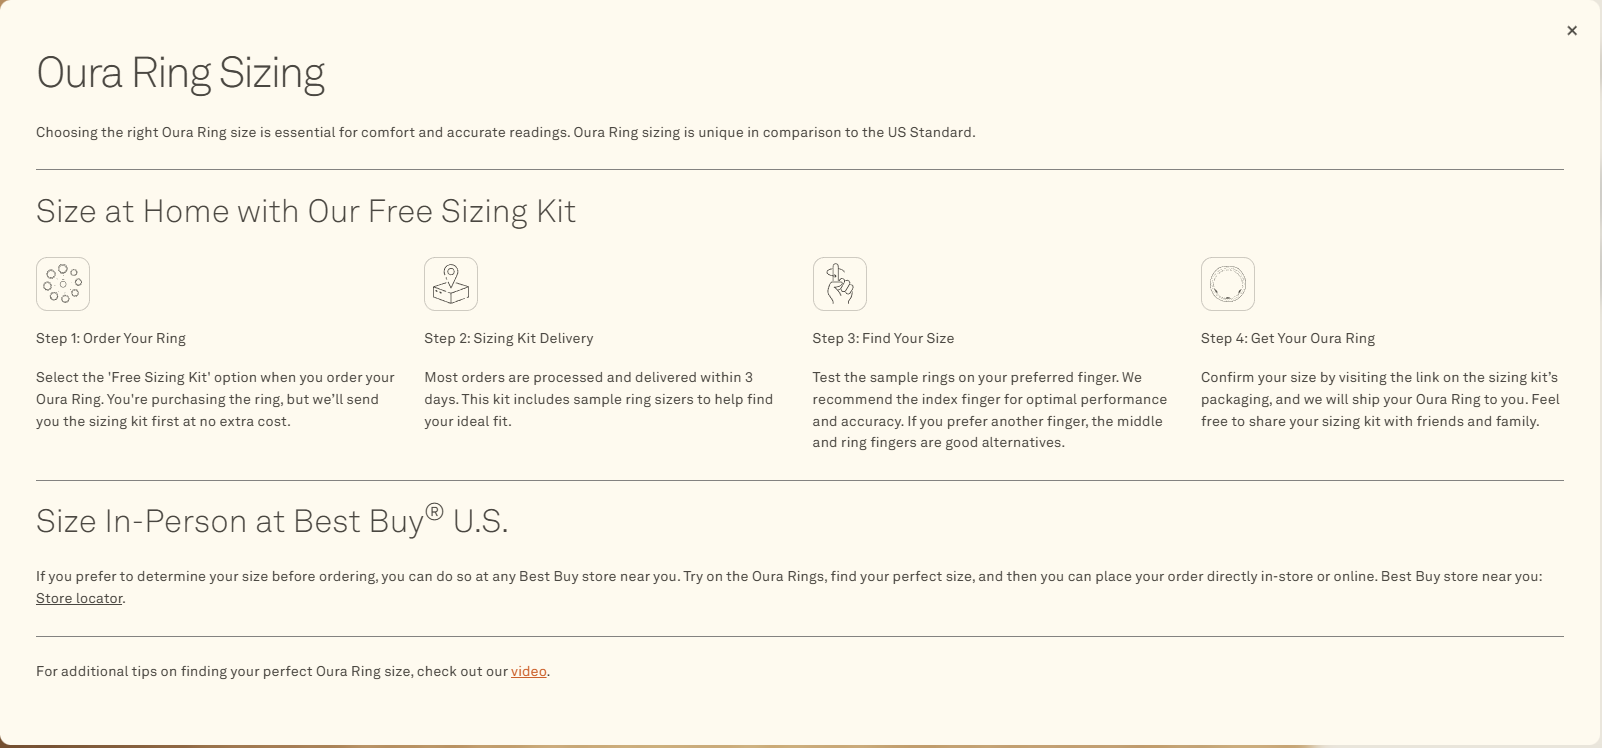Open the sizing tips video link
The image size is (1602, 748).
[x=528, y=672]
